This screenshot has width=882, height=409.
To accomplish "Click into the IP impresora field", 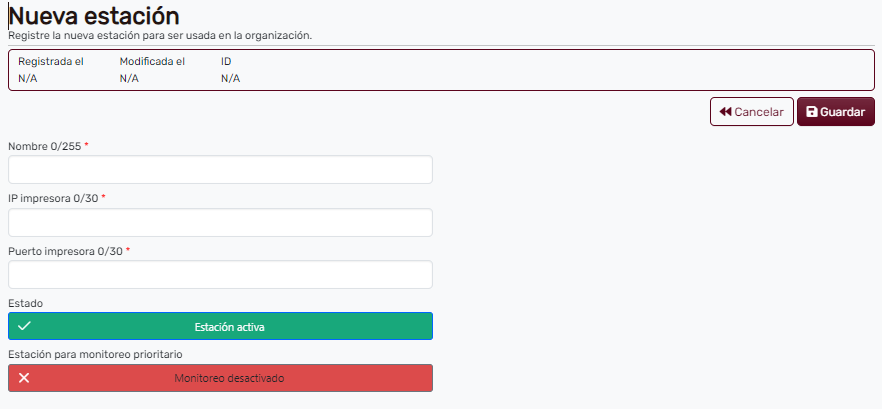I will tap(220, 222).
